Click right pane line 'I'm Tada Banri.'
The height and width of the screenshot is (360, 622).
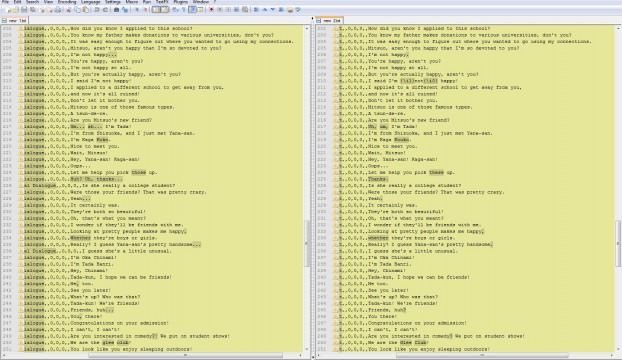click(390, 264)
